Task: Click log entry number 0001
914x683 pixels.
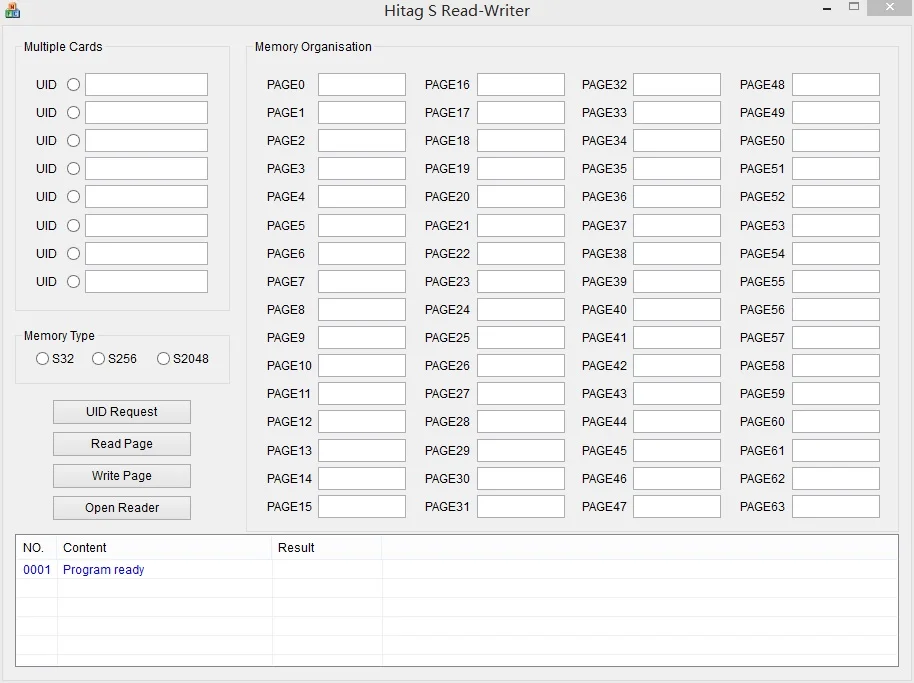Action: 37,569
